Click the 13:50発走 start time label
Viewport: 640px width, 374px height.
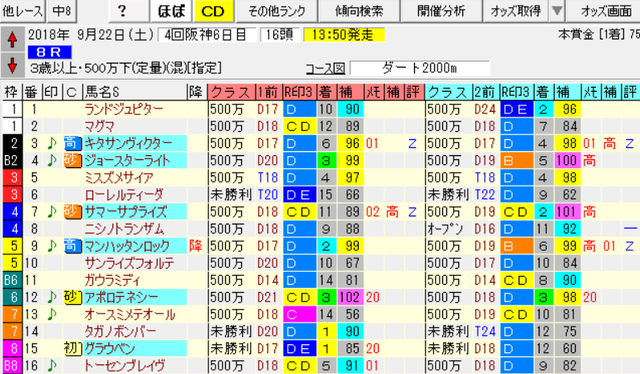tap(344, 35)
